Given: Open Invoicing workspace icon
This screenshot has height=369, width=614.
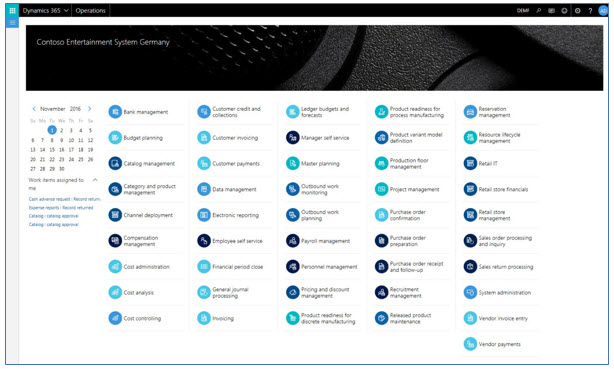Looking at the screenshot, I should point(204,318).
